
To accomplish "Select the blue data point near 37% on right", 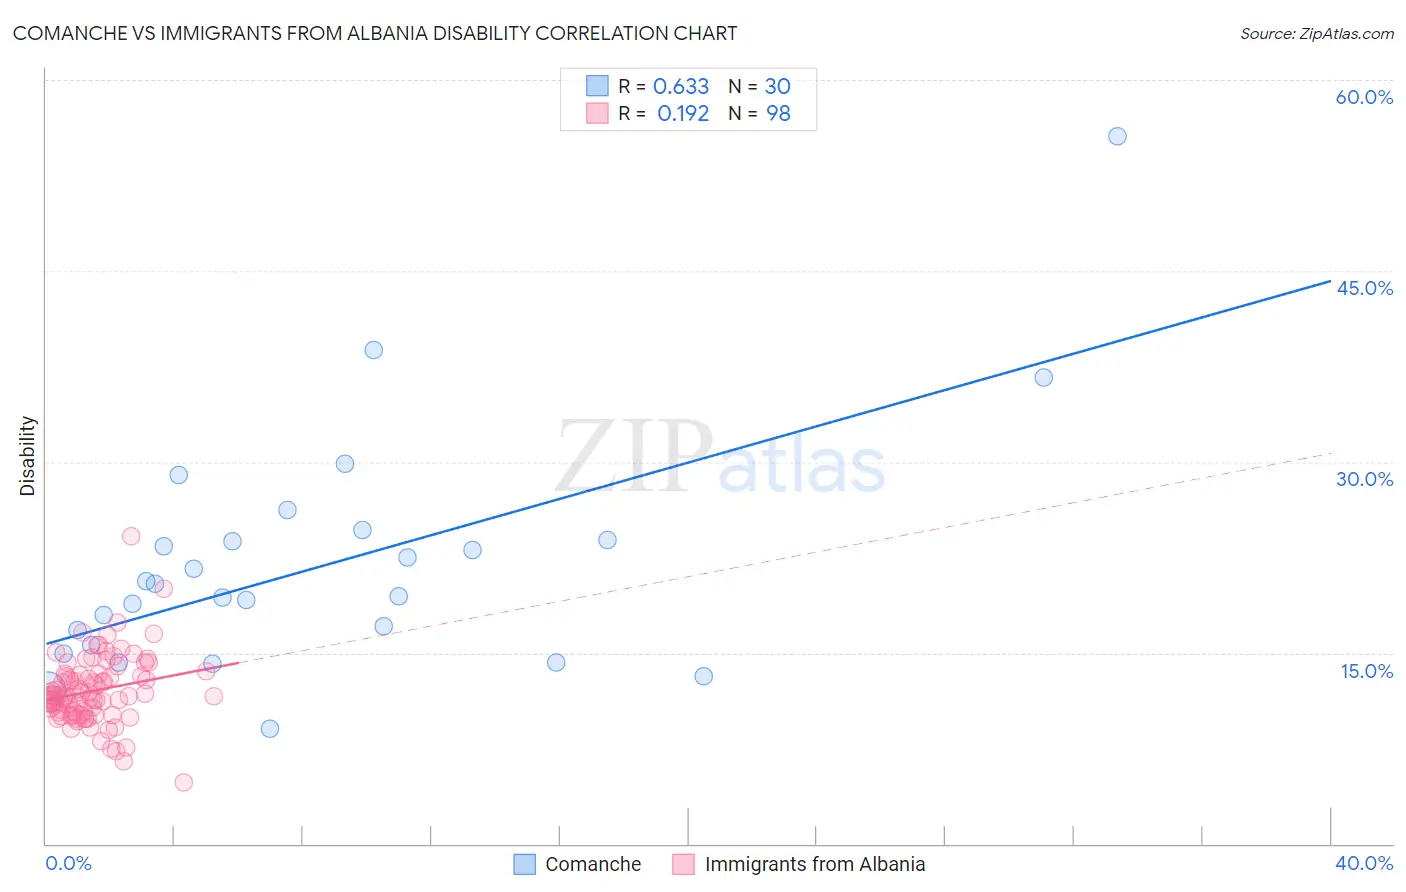I will click(1044, 377).
